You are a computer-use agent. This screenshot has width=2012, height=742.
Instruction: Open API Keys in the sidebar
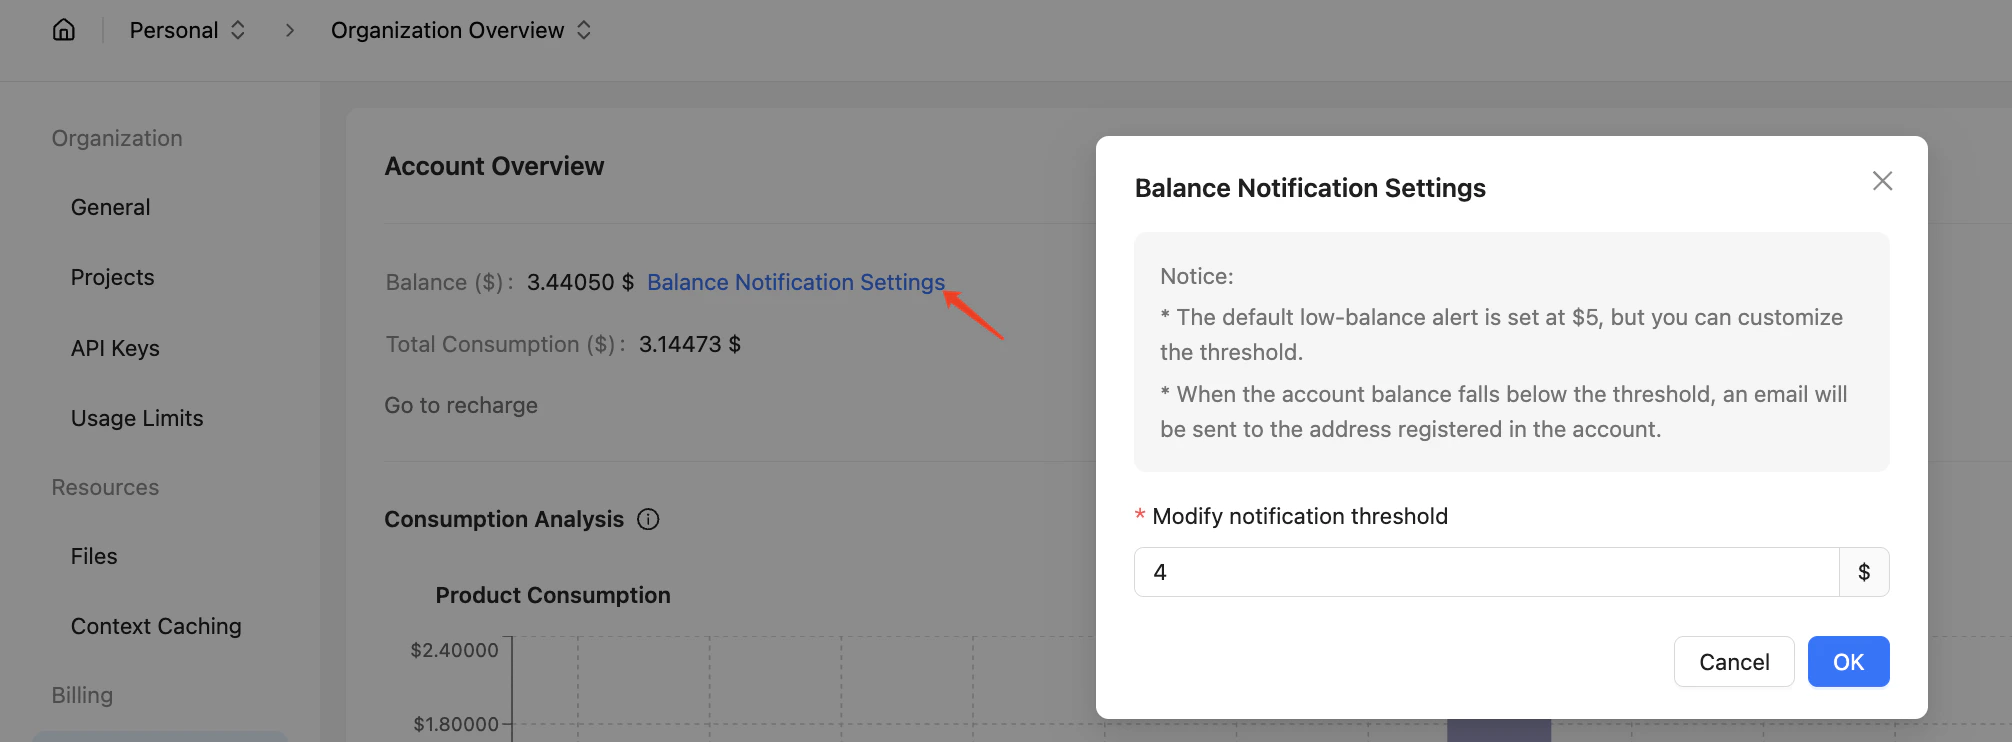(115, 348)
